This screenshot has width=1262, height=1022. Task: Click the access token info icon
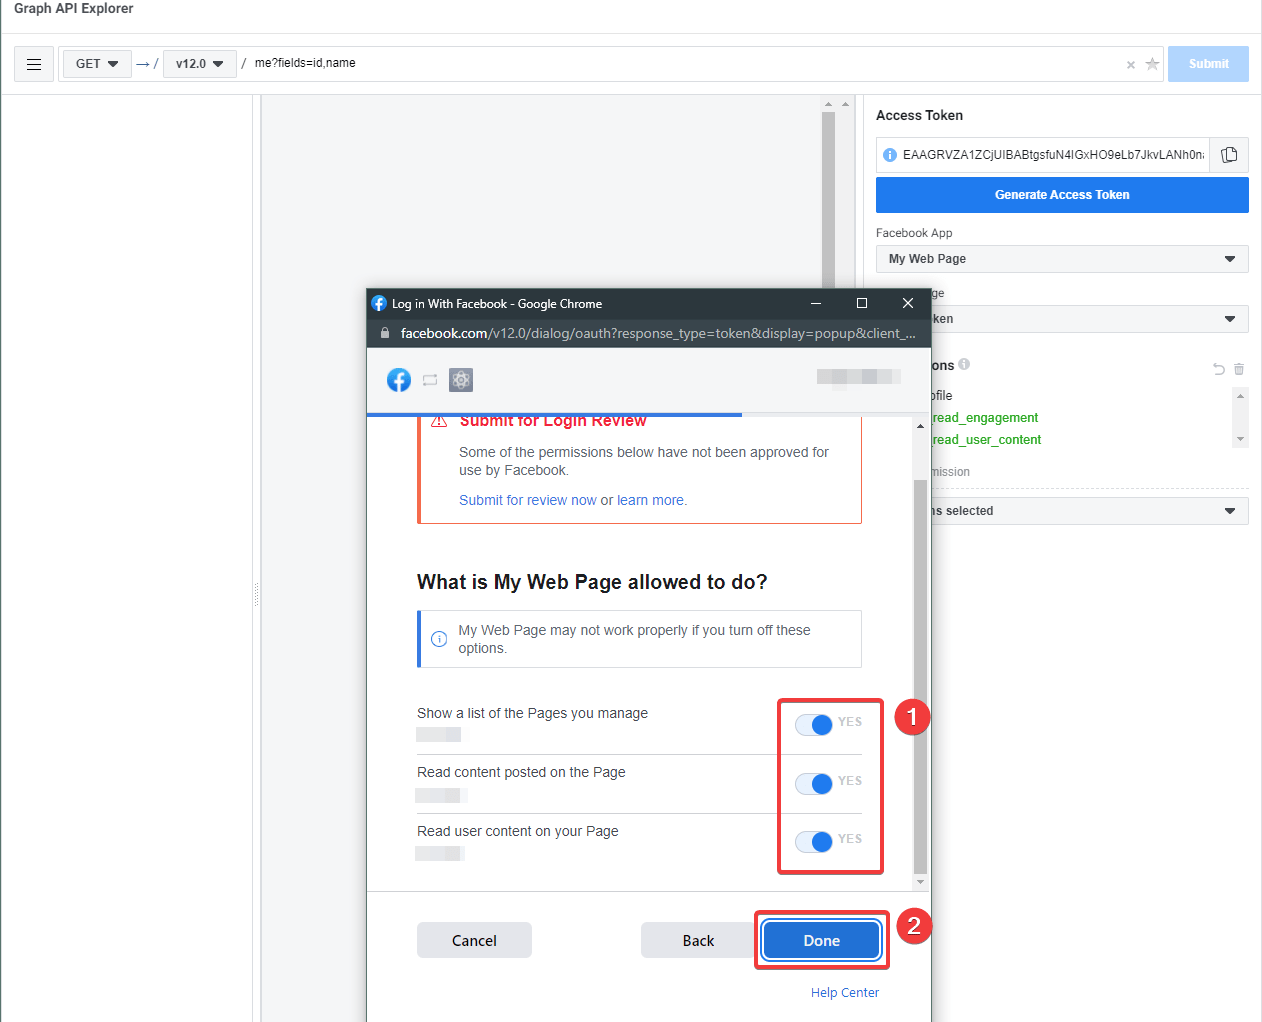(x=890, y=155)
